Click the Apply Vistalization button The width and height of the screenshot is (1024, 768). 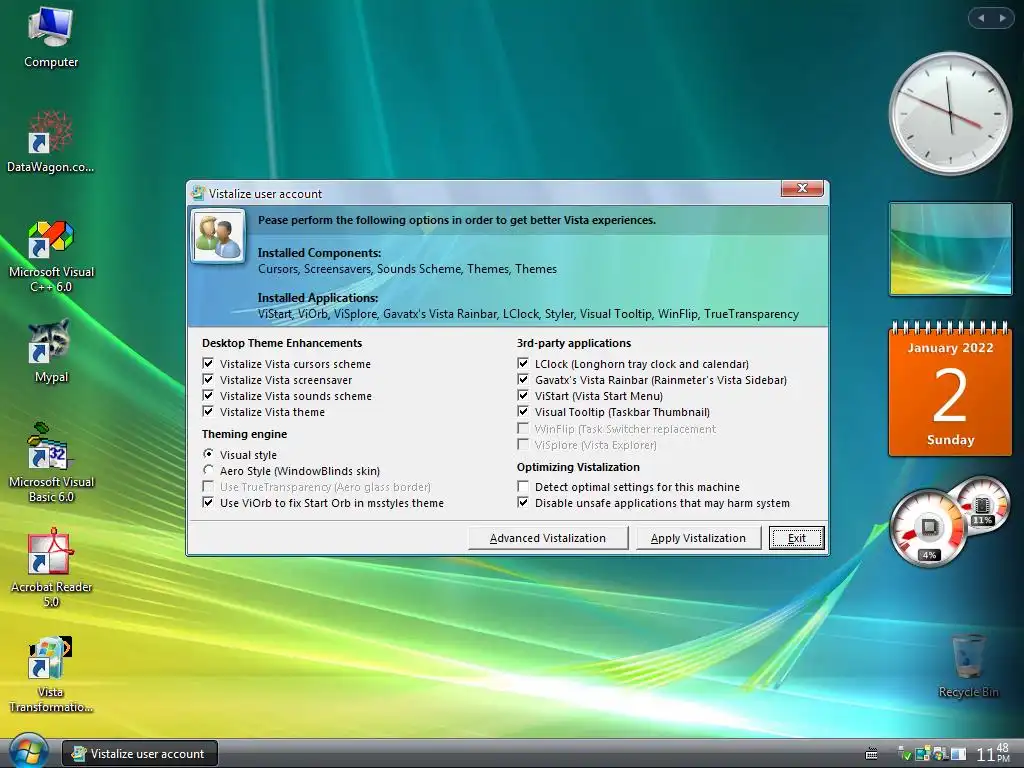[x=698, y=538]
